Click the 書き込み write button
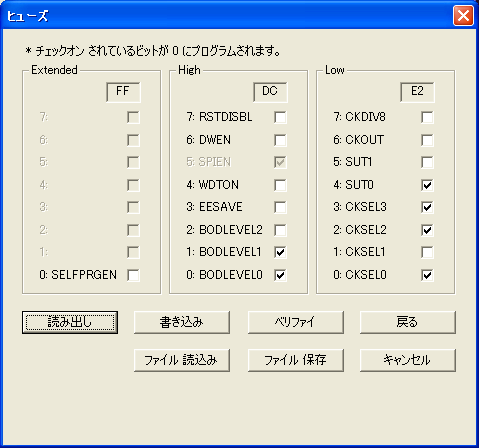This screenshot has height=448, width=479. coord(182,322)
